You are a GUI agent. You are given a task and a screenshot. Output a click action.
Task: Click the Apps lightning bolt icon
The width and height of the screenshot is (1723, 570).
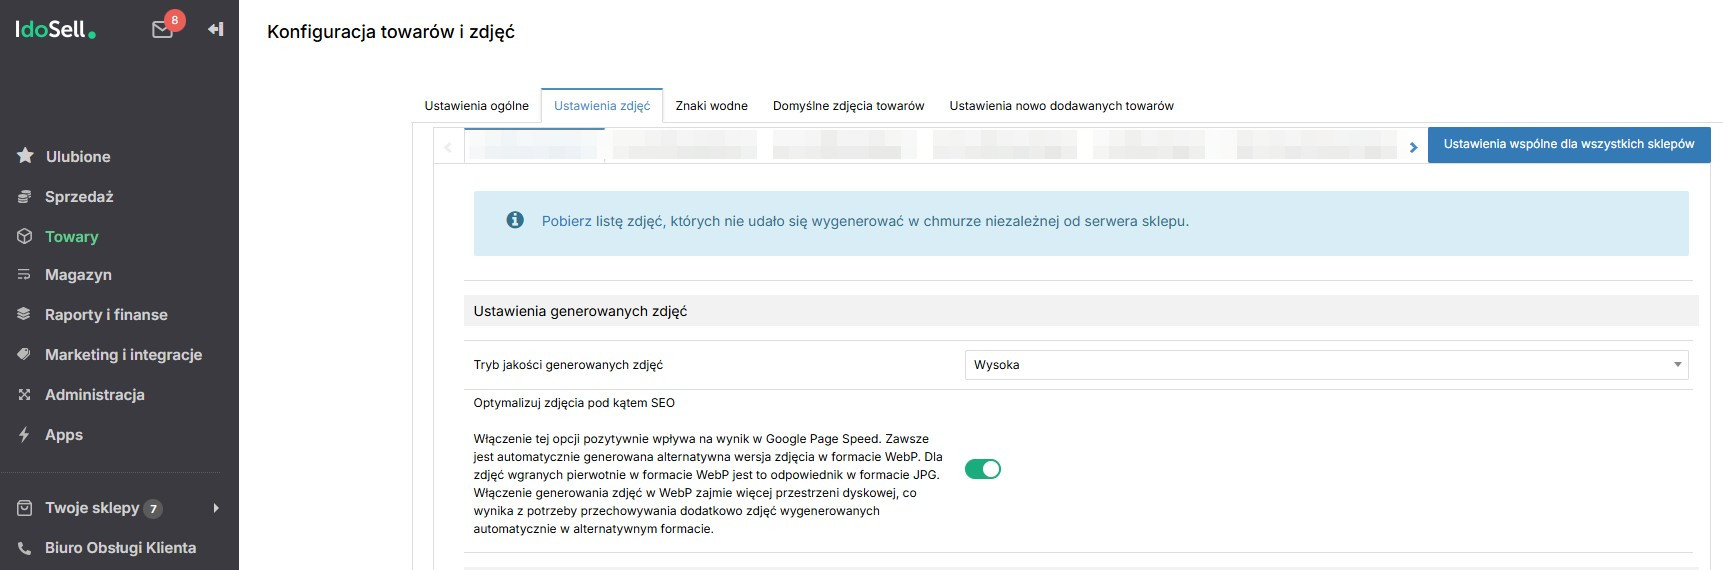pyautogui.click(x=25, y=435)
